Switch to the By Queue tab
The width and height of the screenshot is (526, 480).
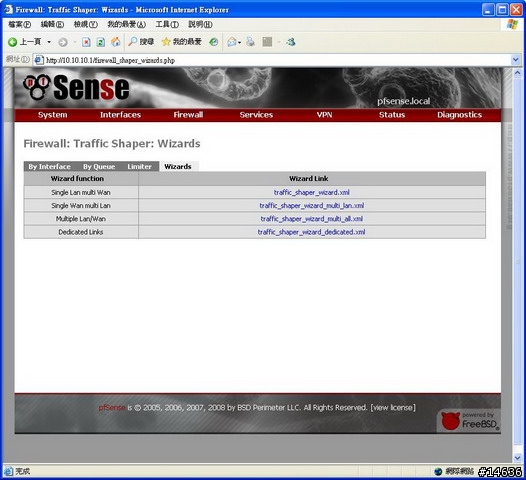[x=99, y=167]
